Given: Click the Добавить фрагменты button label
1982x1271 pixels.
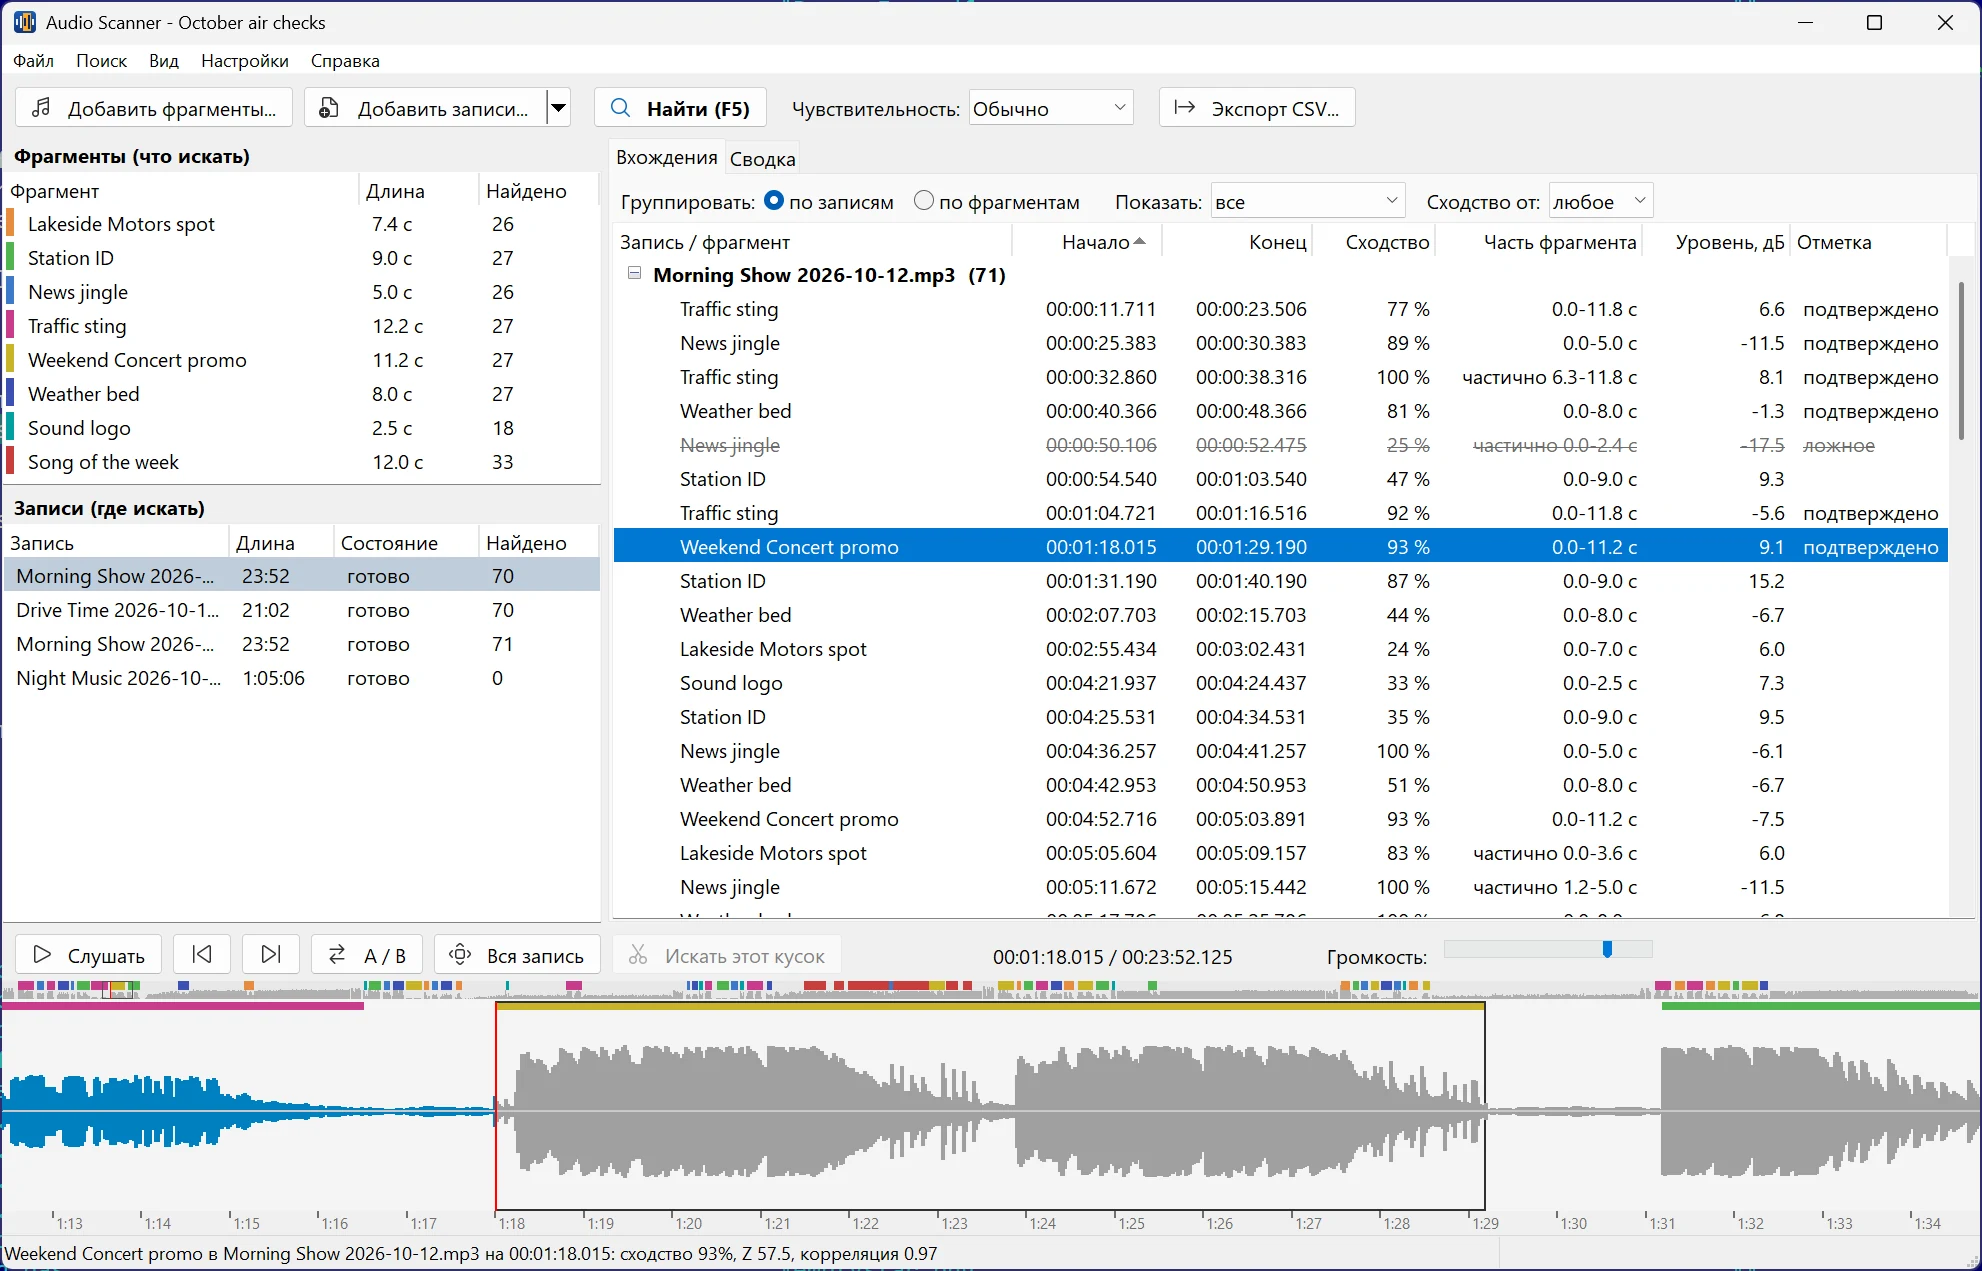Looking at the screenshot, I should point(172,109).
